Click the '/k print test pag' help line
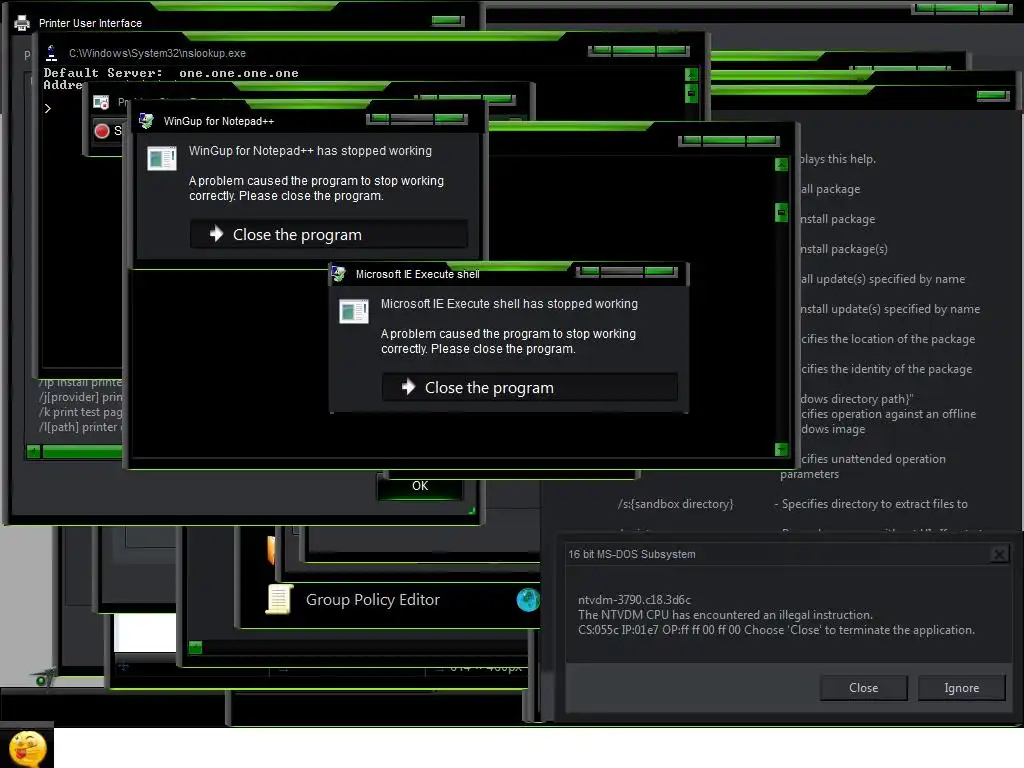The image size is (1024, 768). tap(80, 412)
